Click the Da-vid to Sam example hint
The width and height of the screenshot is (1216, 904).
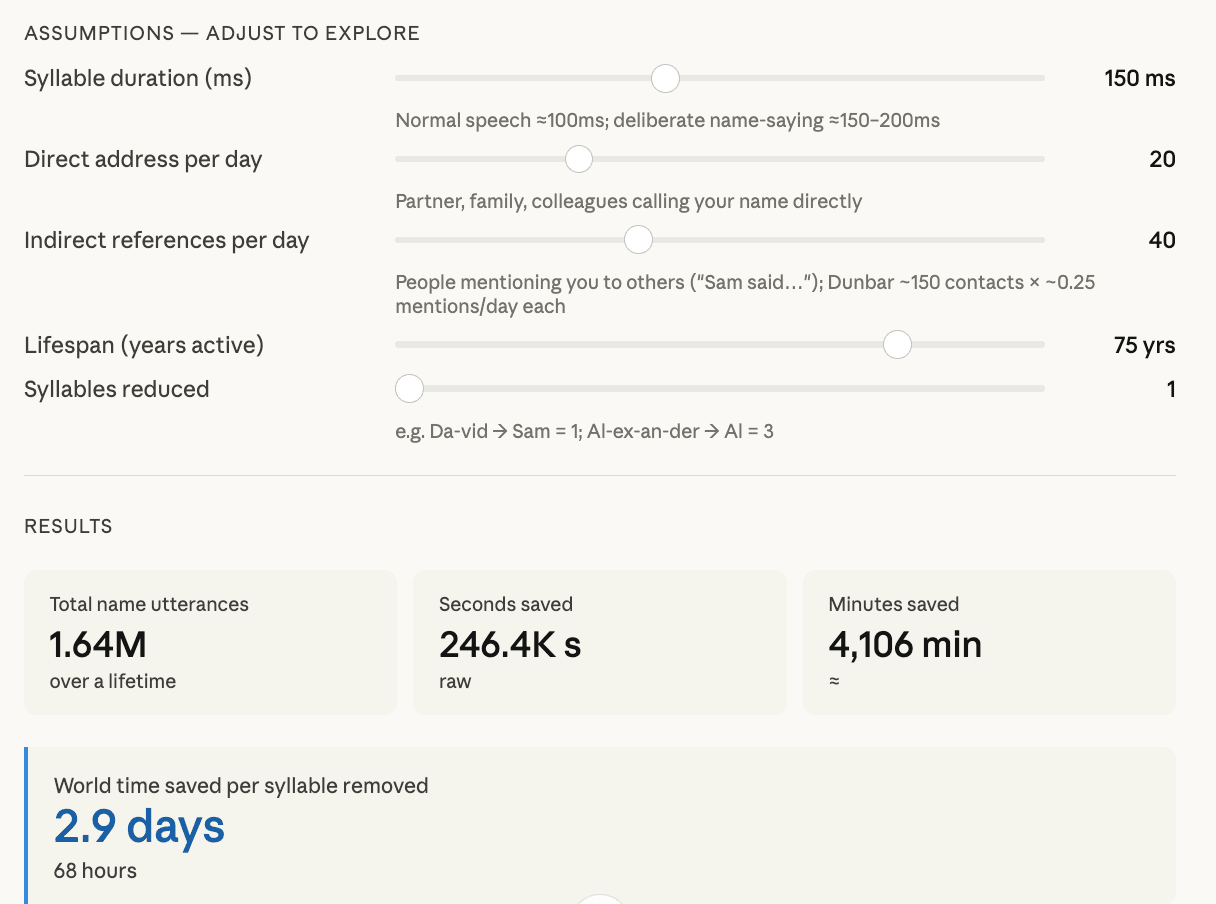click(584, 432)
